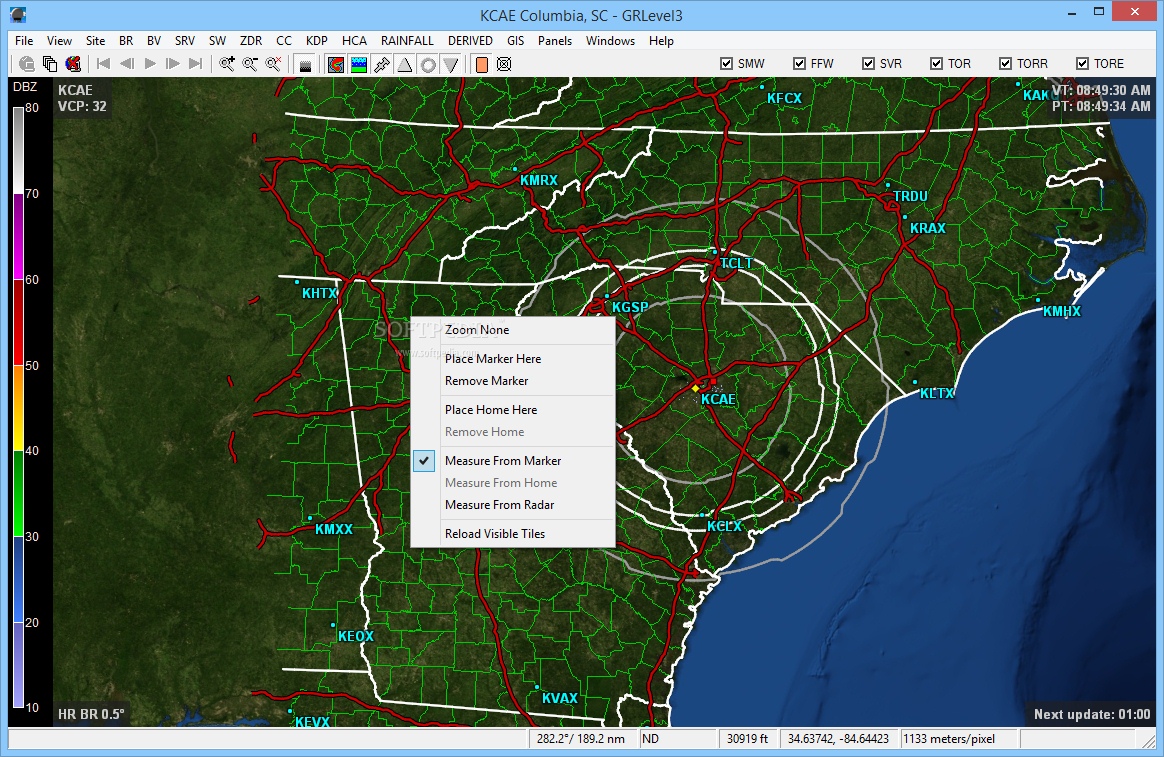Click the KMRX radar site label

click(538, 180)
